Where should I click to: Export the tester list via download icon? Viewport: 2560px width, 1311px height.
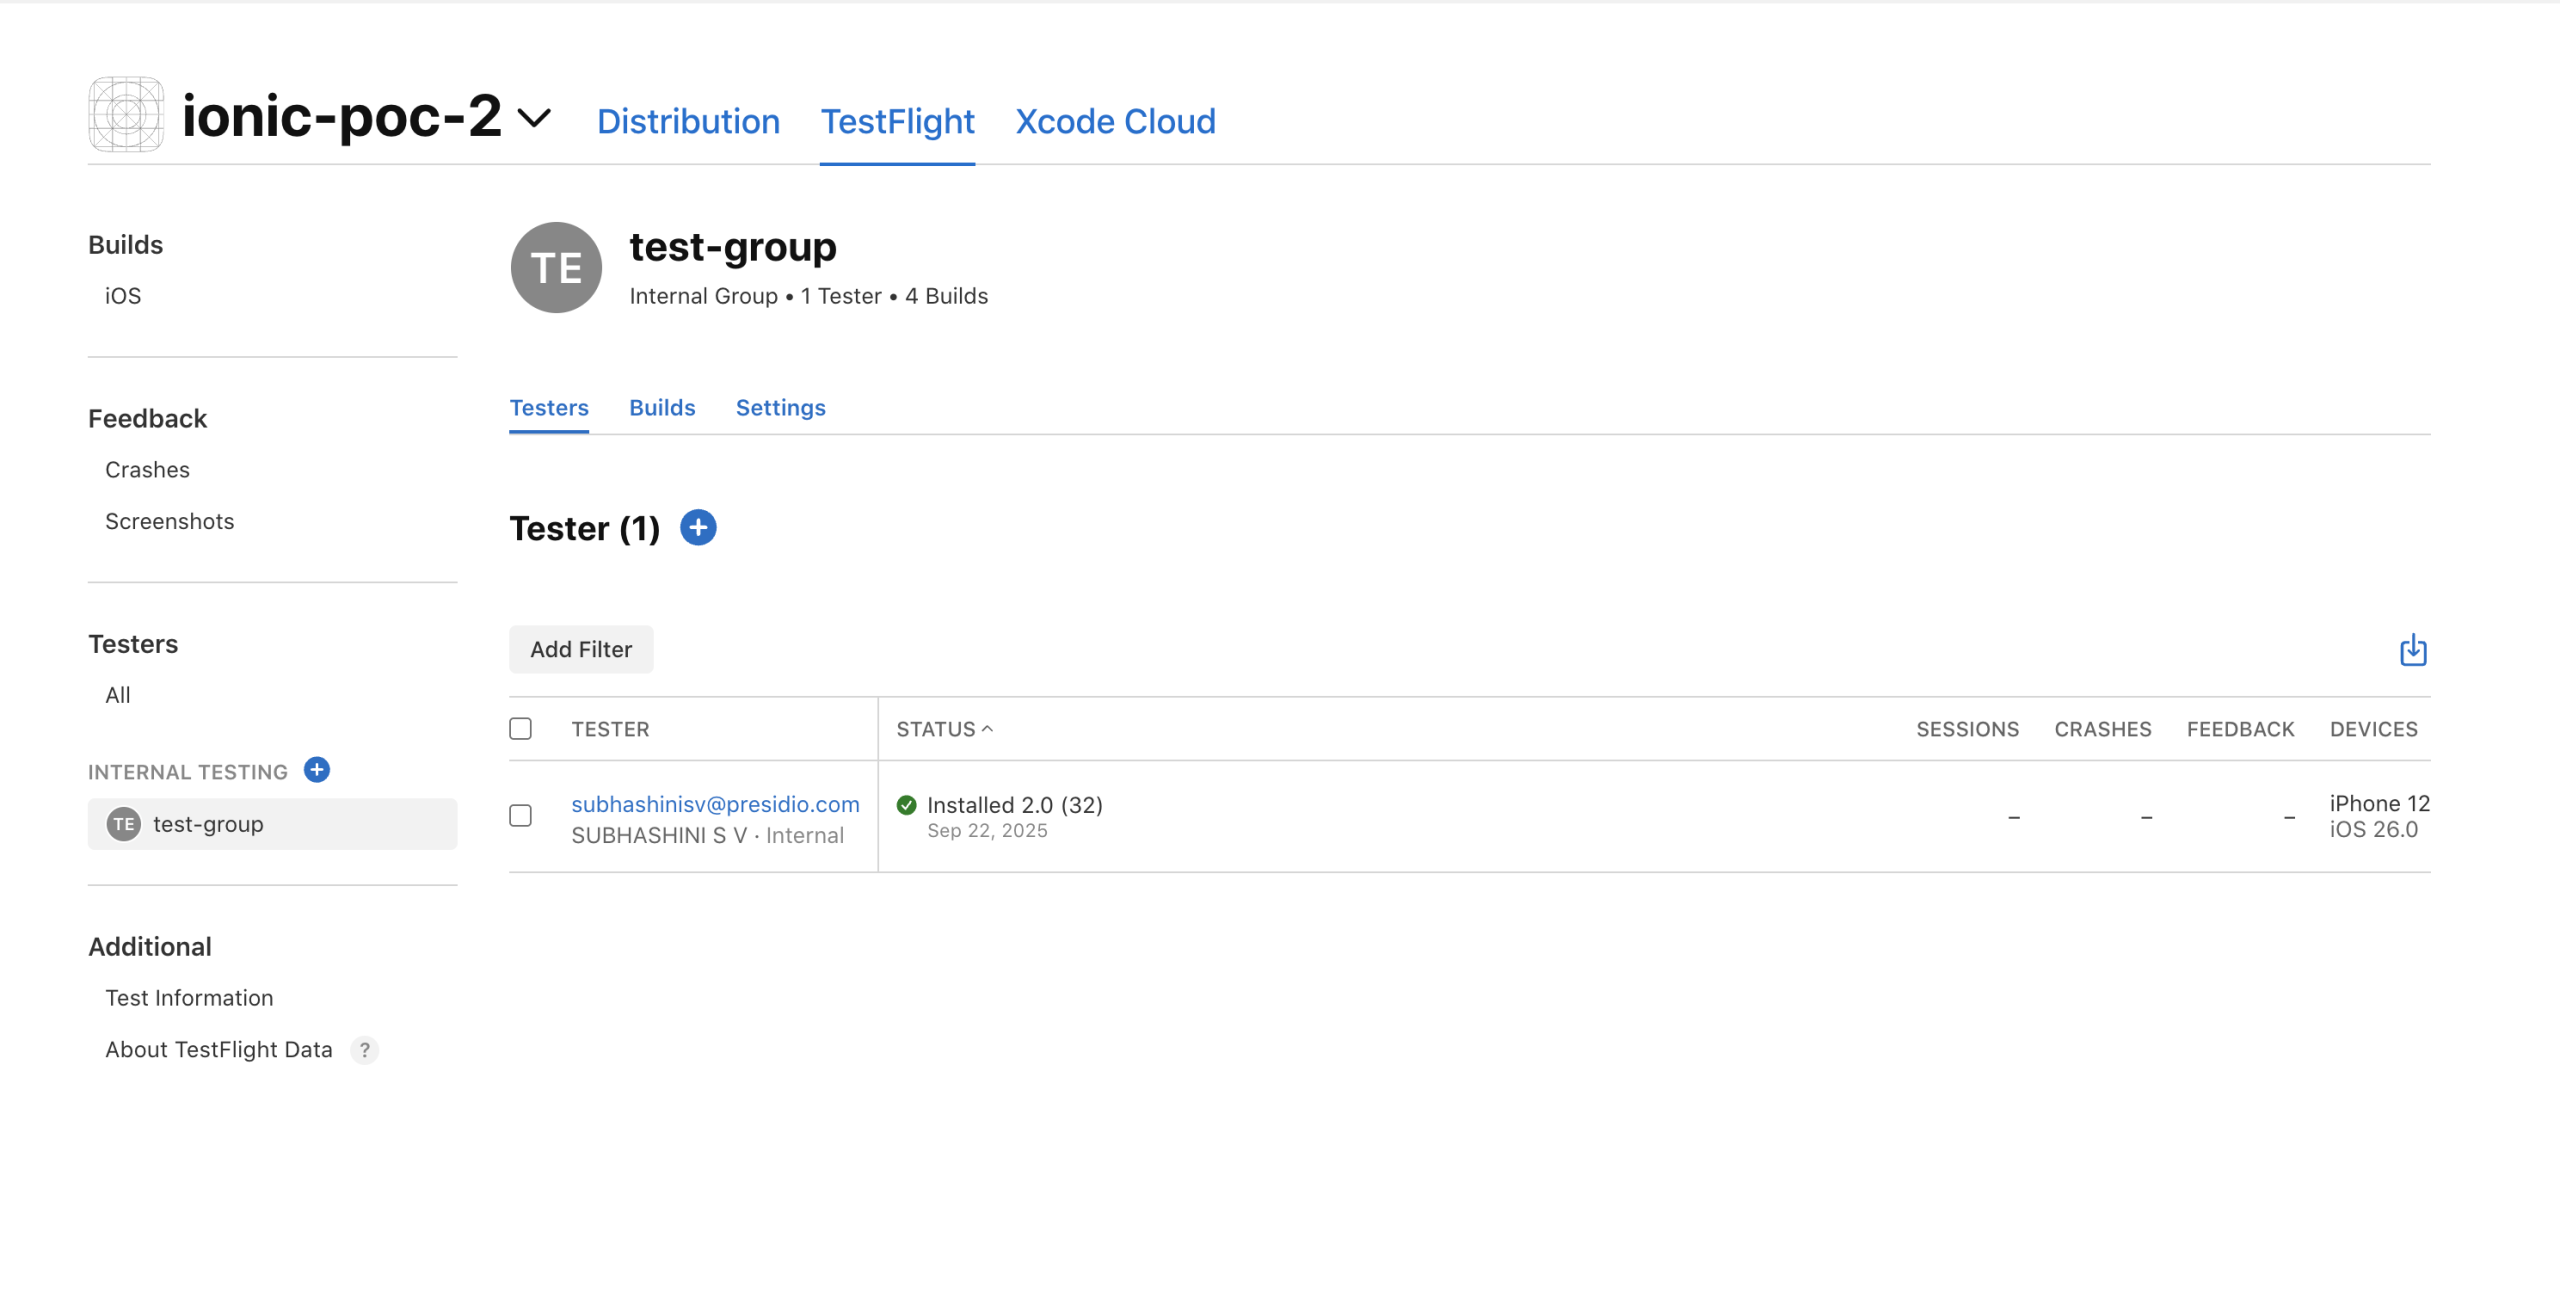point(2413,650)
